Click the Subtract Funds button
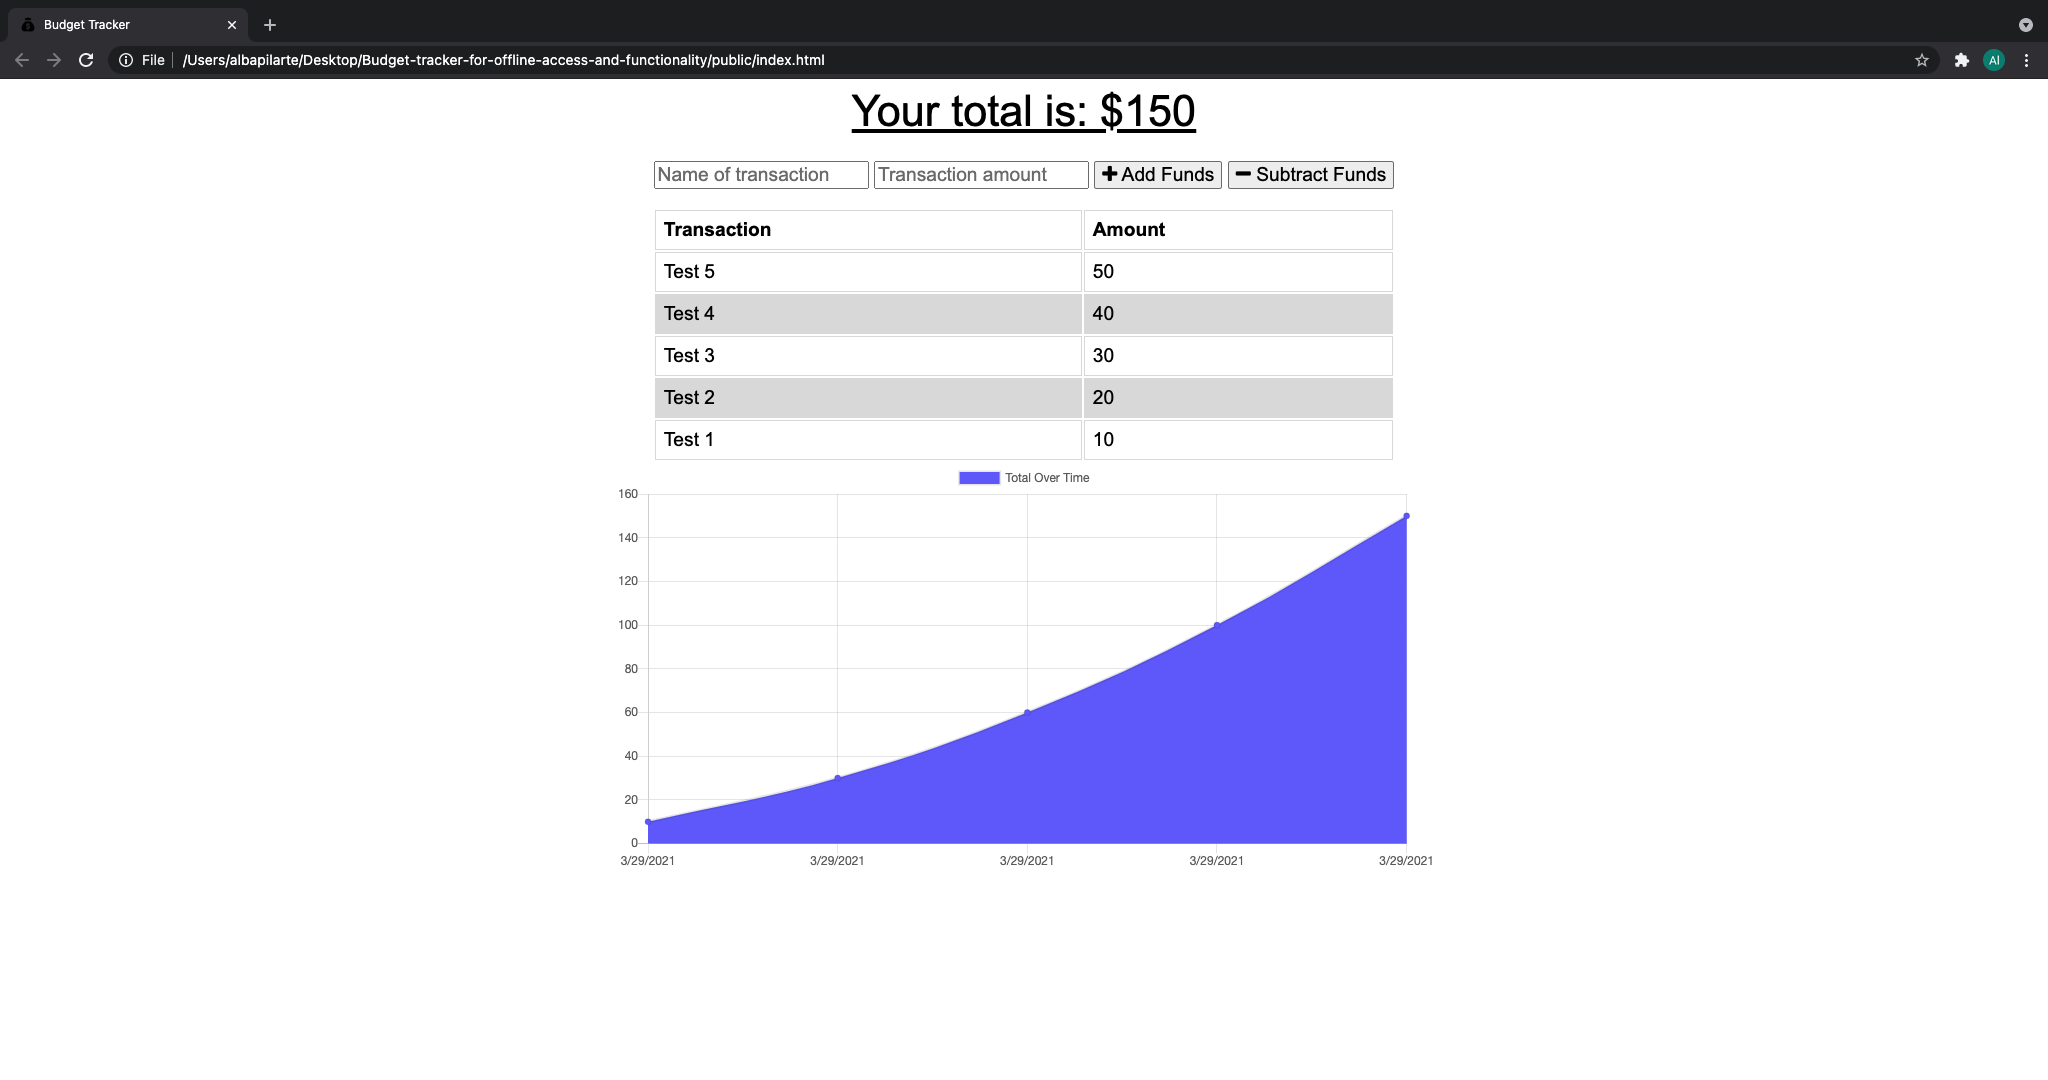 [1310, 175]
